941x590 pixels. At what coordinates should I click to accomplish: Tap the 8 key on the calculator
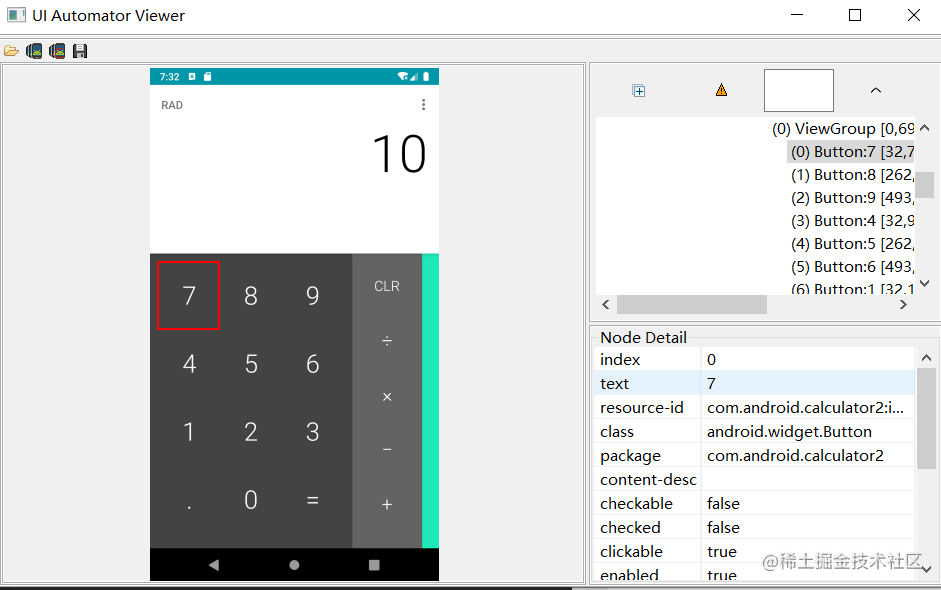click(251, 295)
